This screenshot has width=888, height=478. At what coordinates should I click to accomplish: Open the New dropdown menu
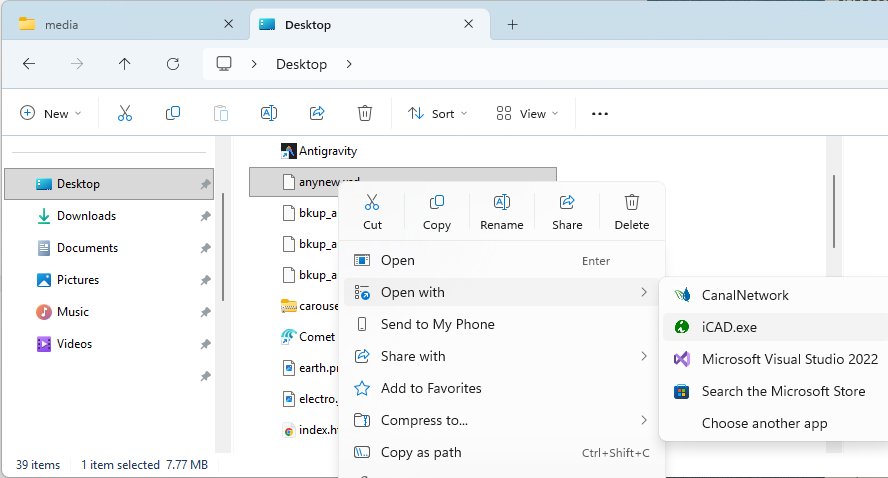tap(51, 113)
